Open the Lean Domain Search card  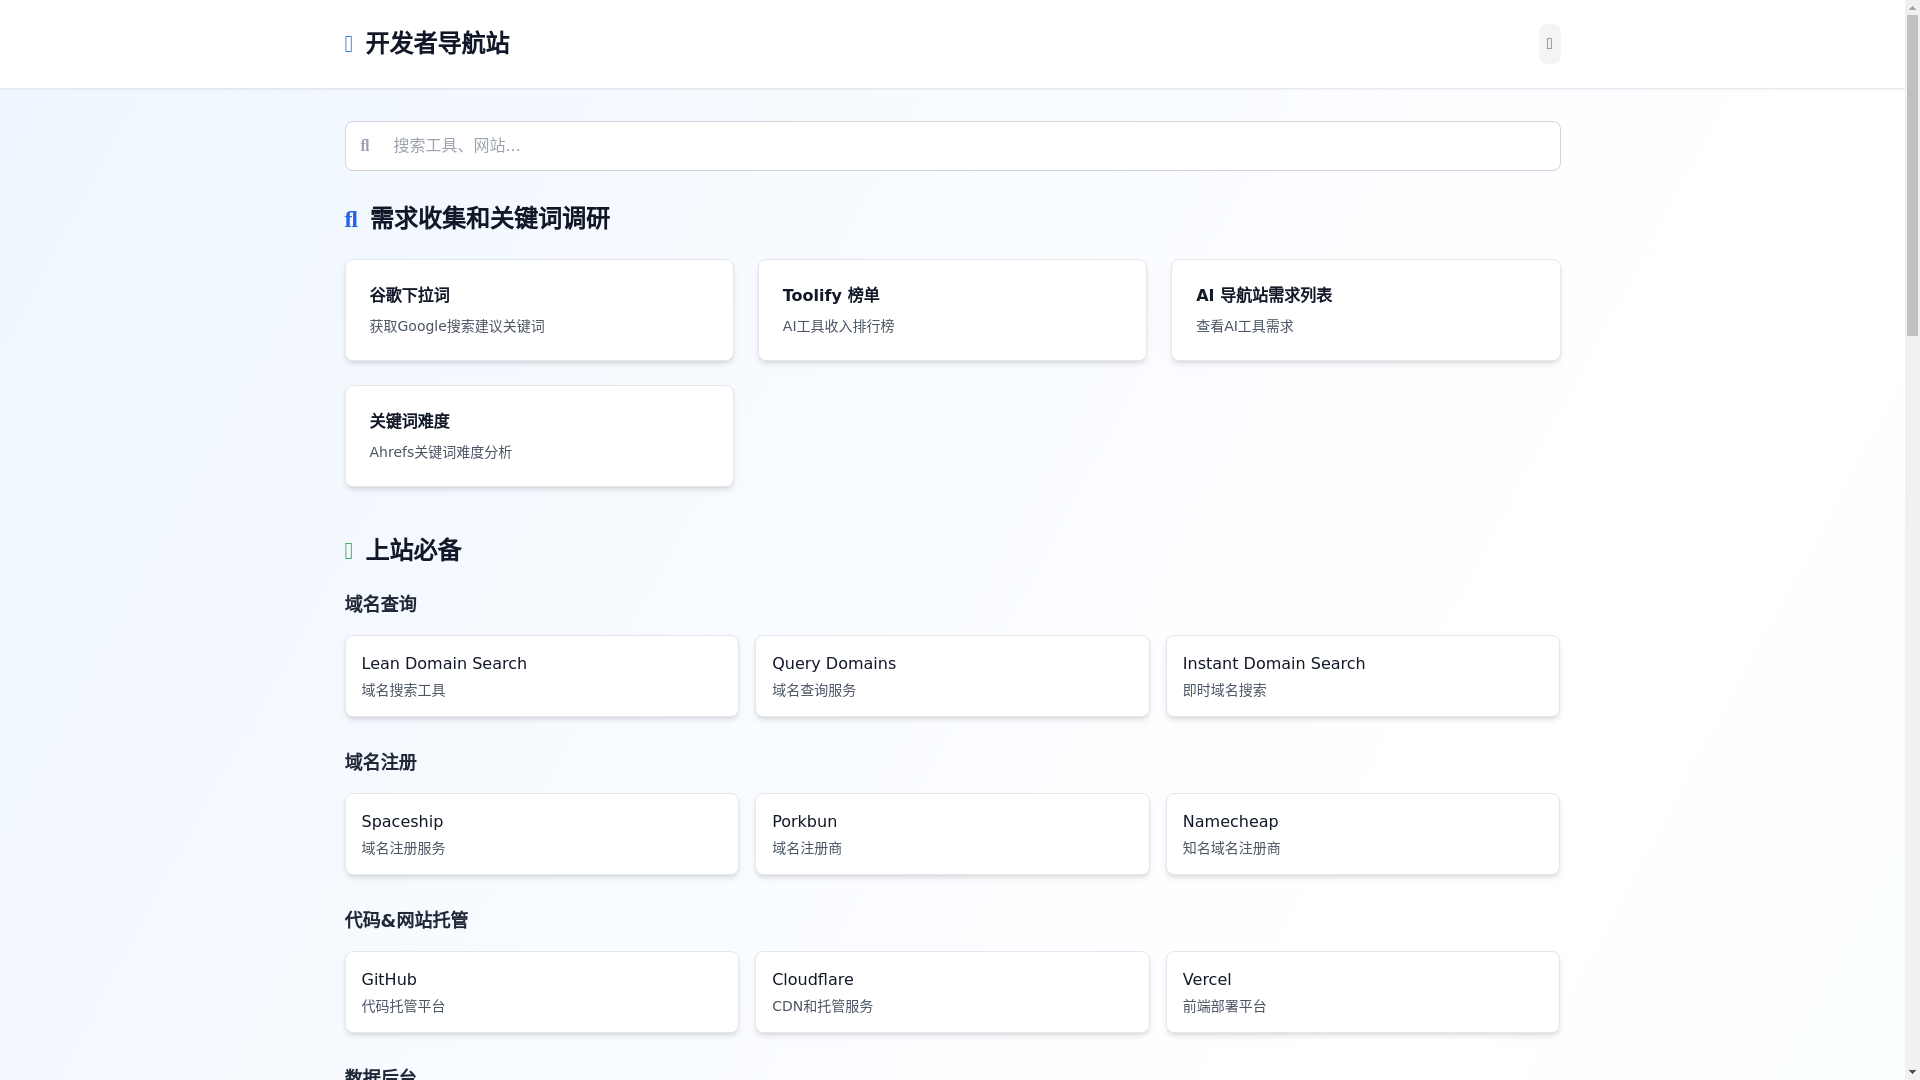pos(542,676)
